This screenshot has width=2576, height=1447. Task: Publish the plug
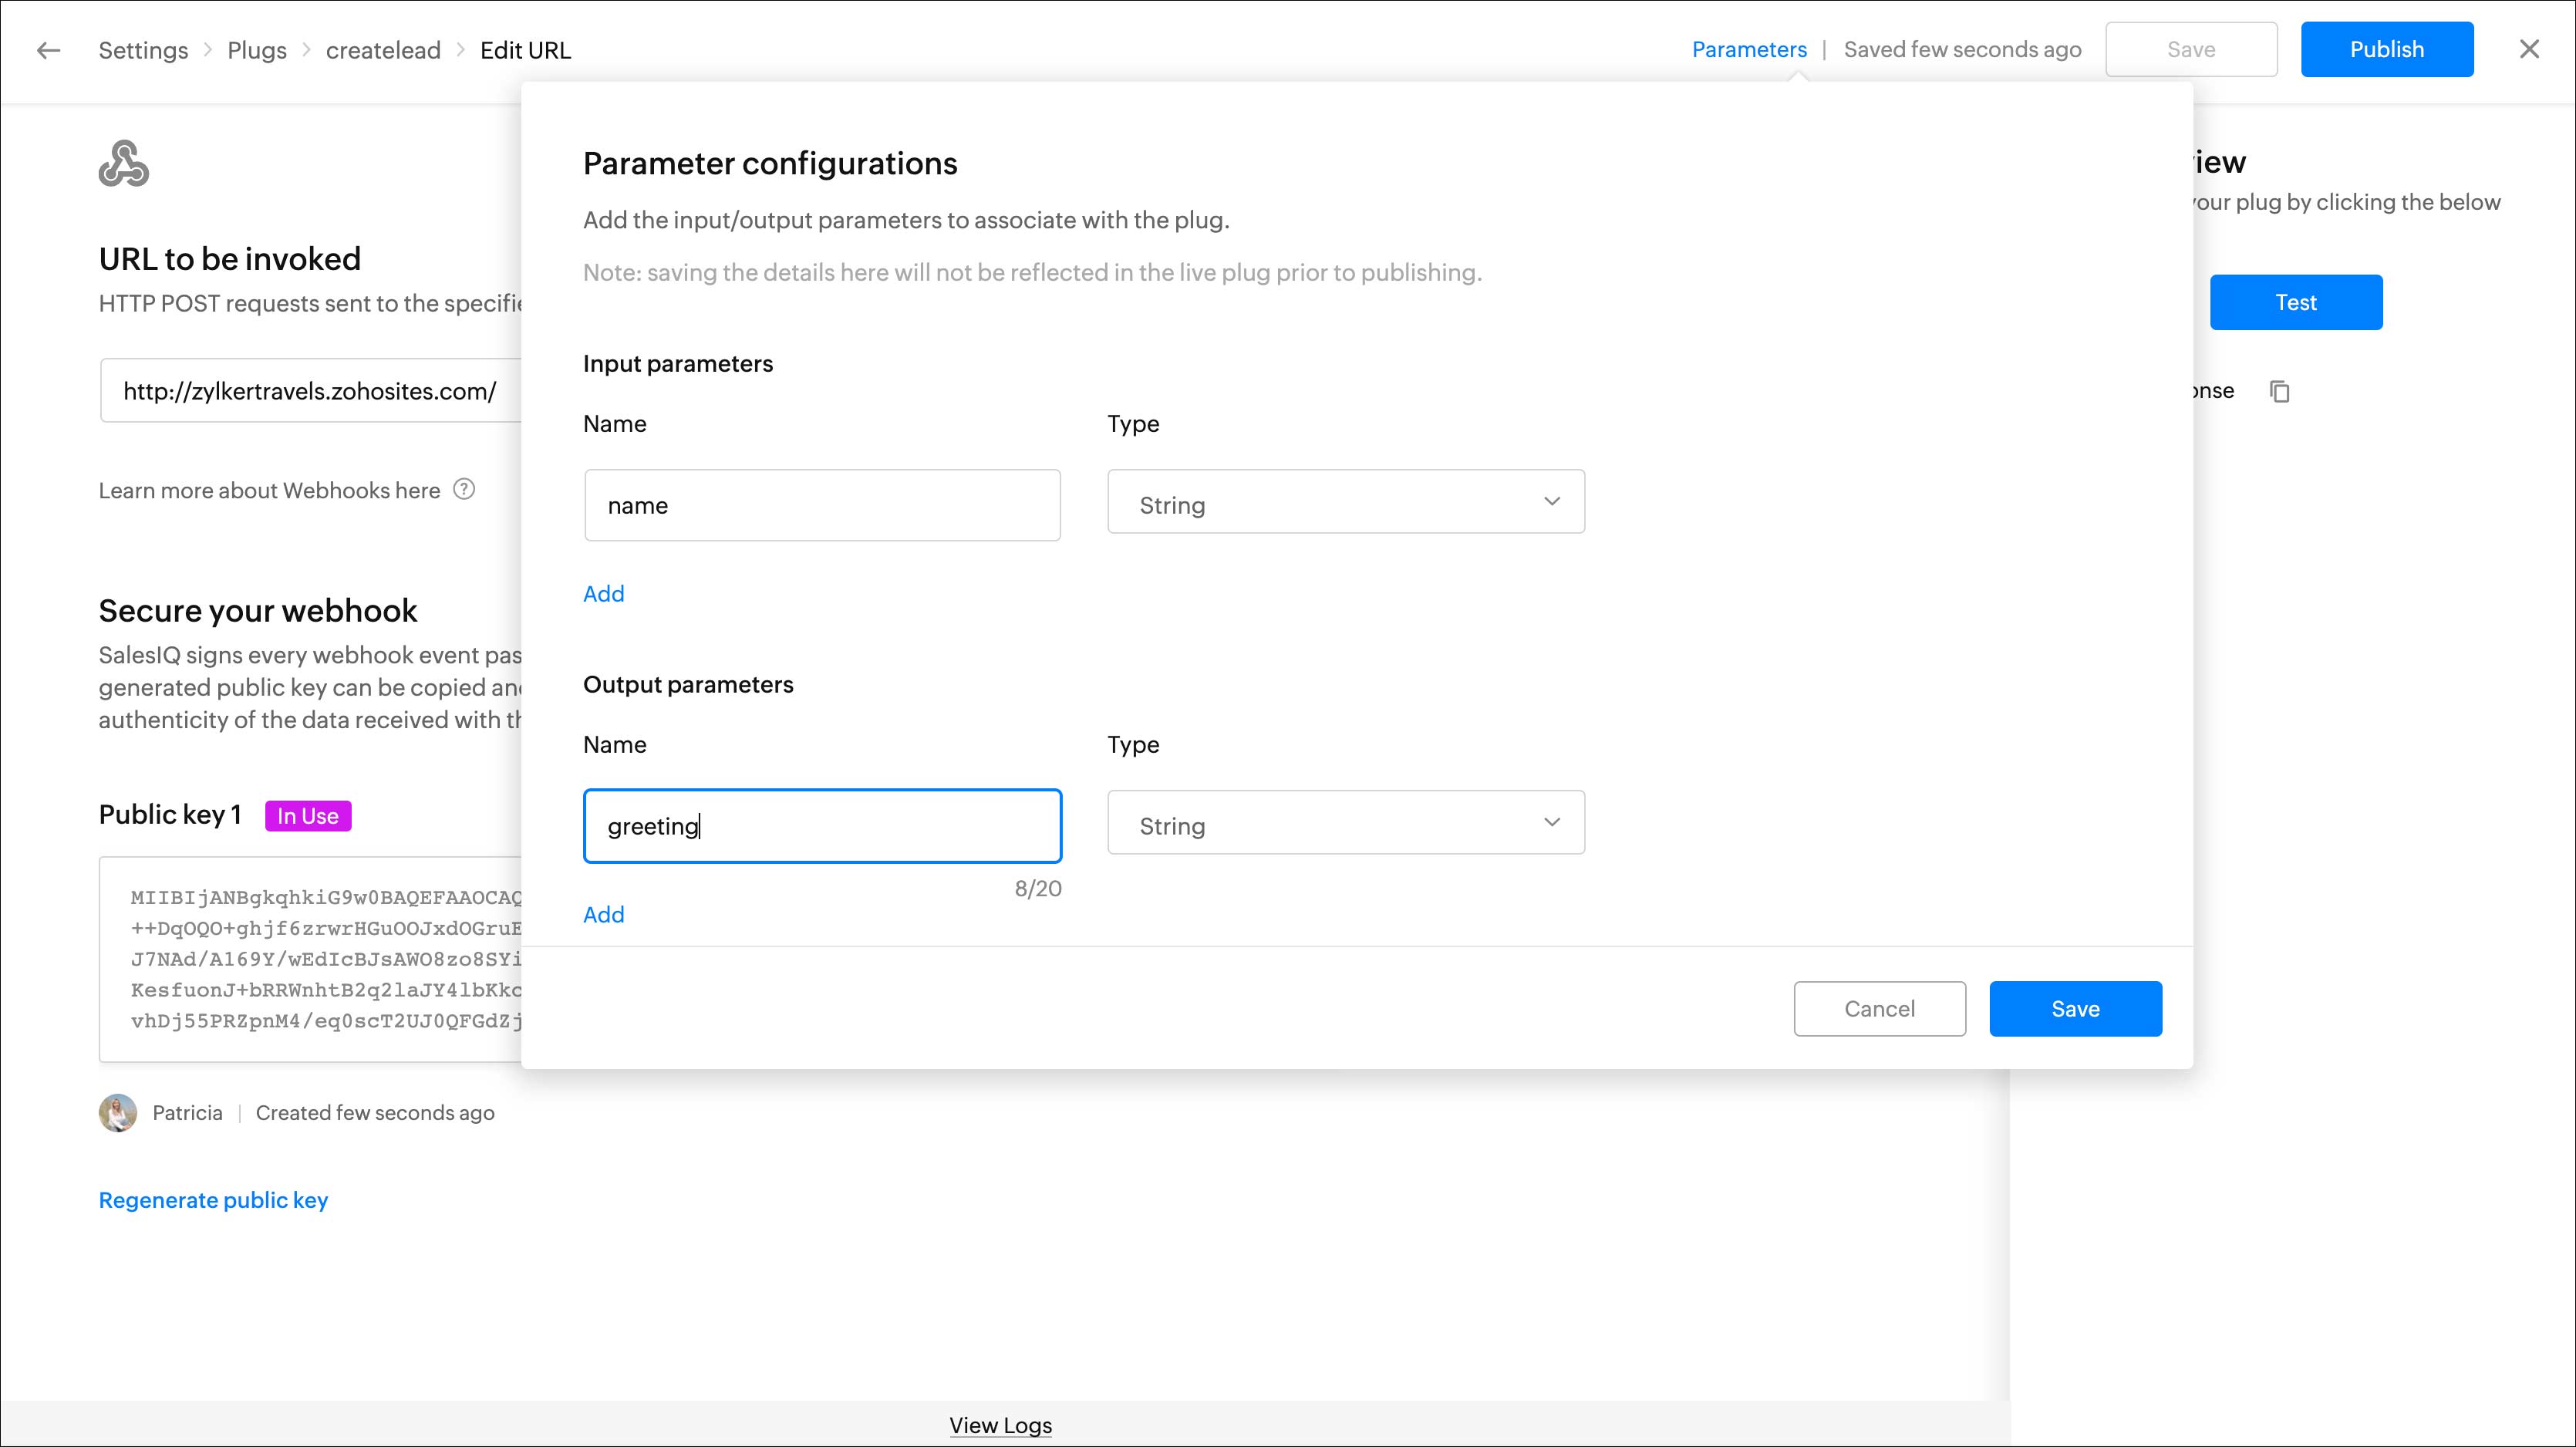(2387, 48)
